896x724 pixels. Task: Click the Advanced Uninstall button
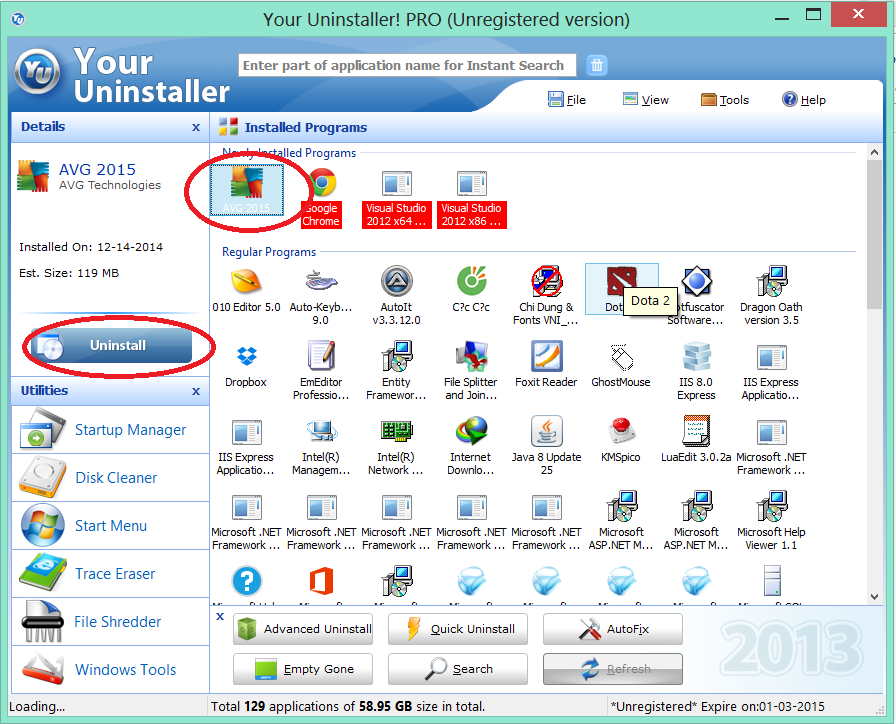click(303, 629)
